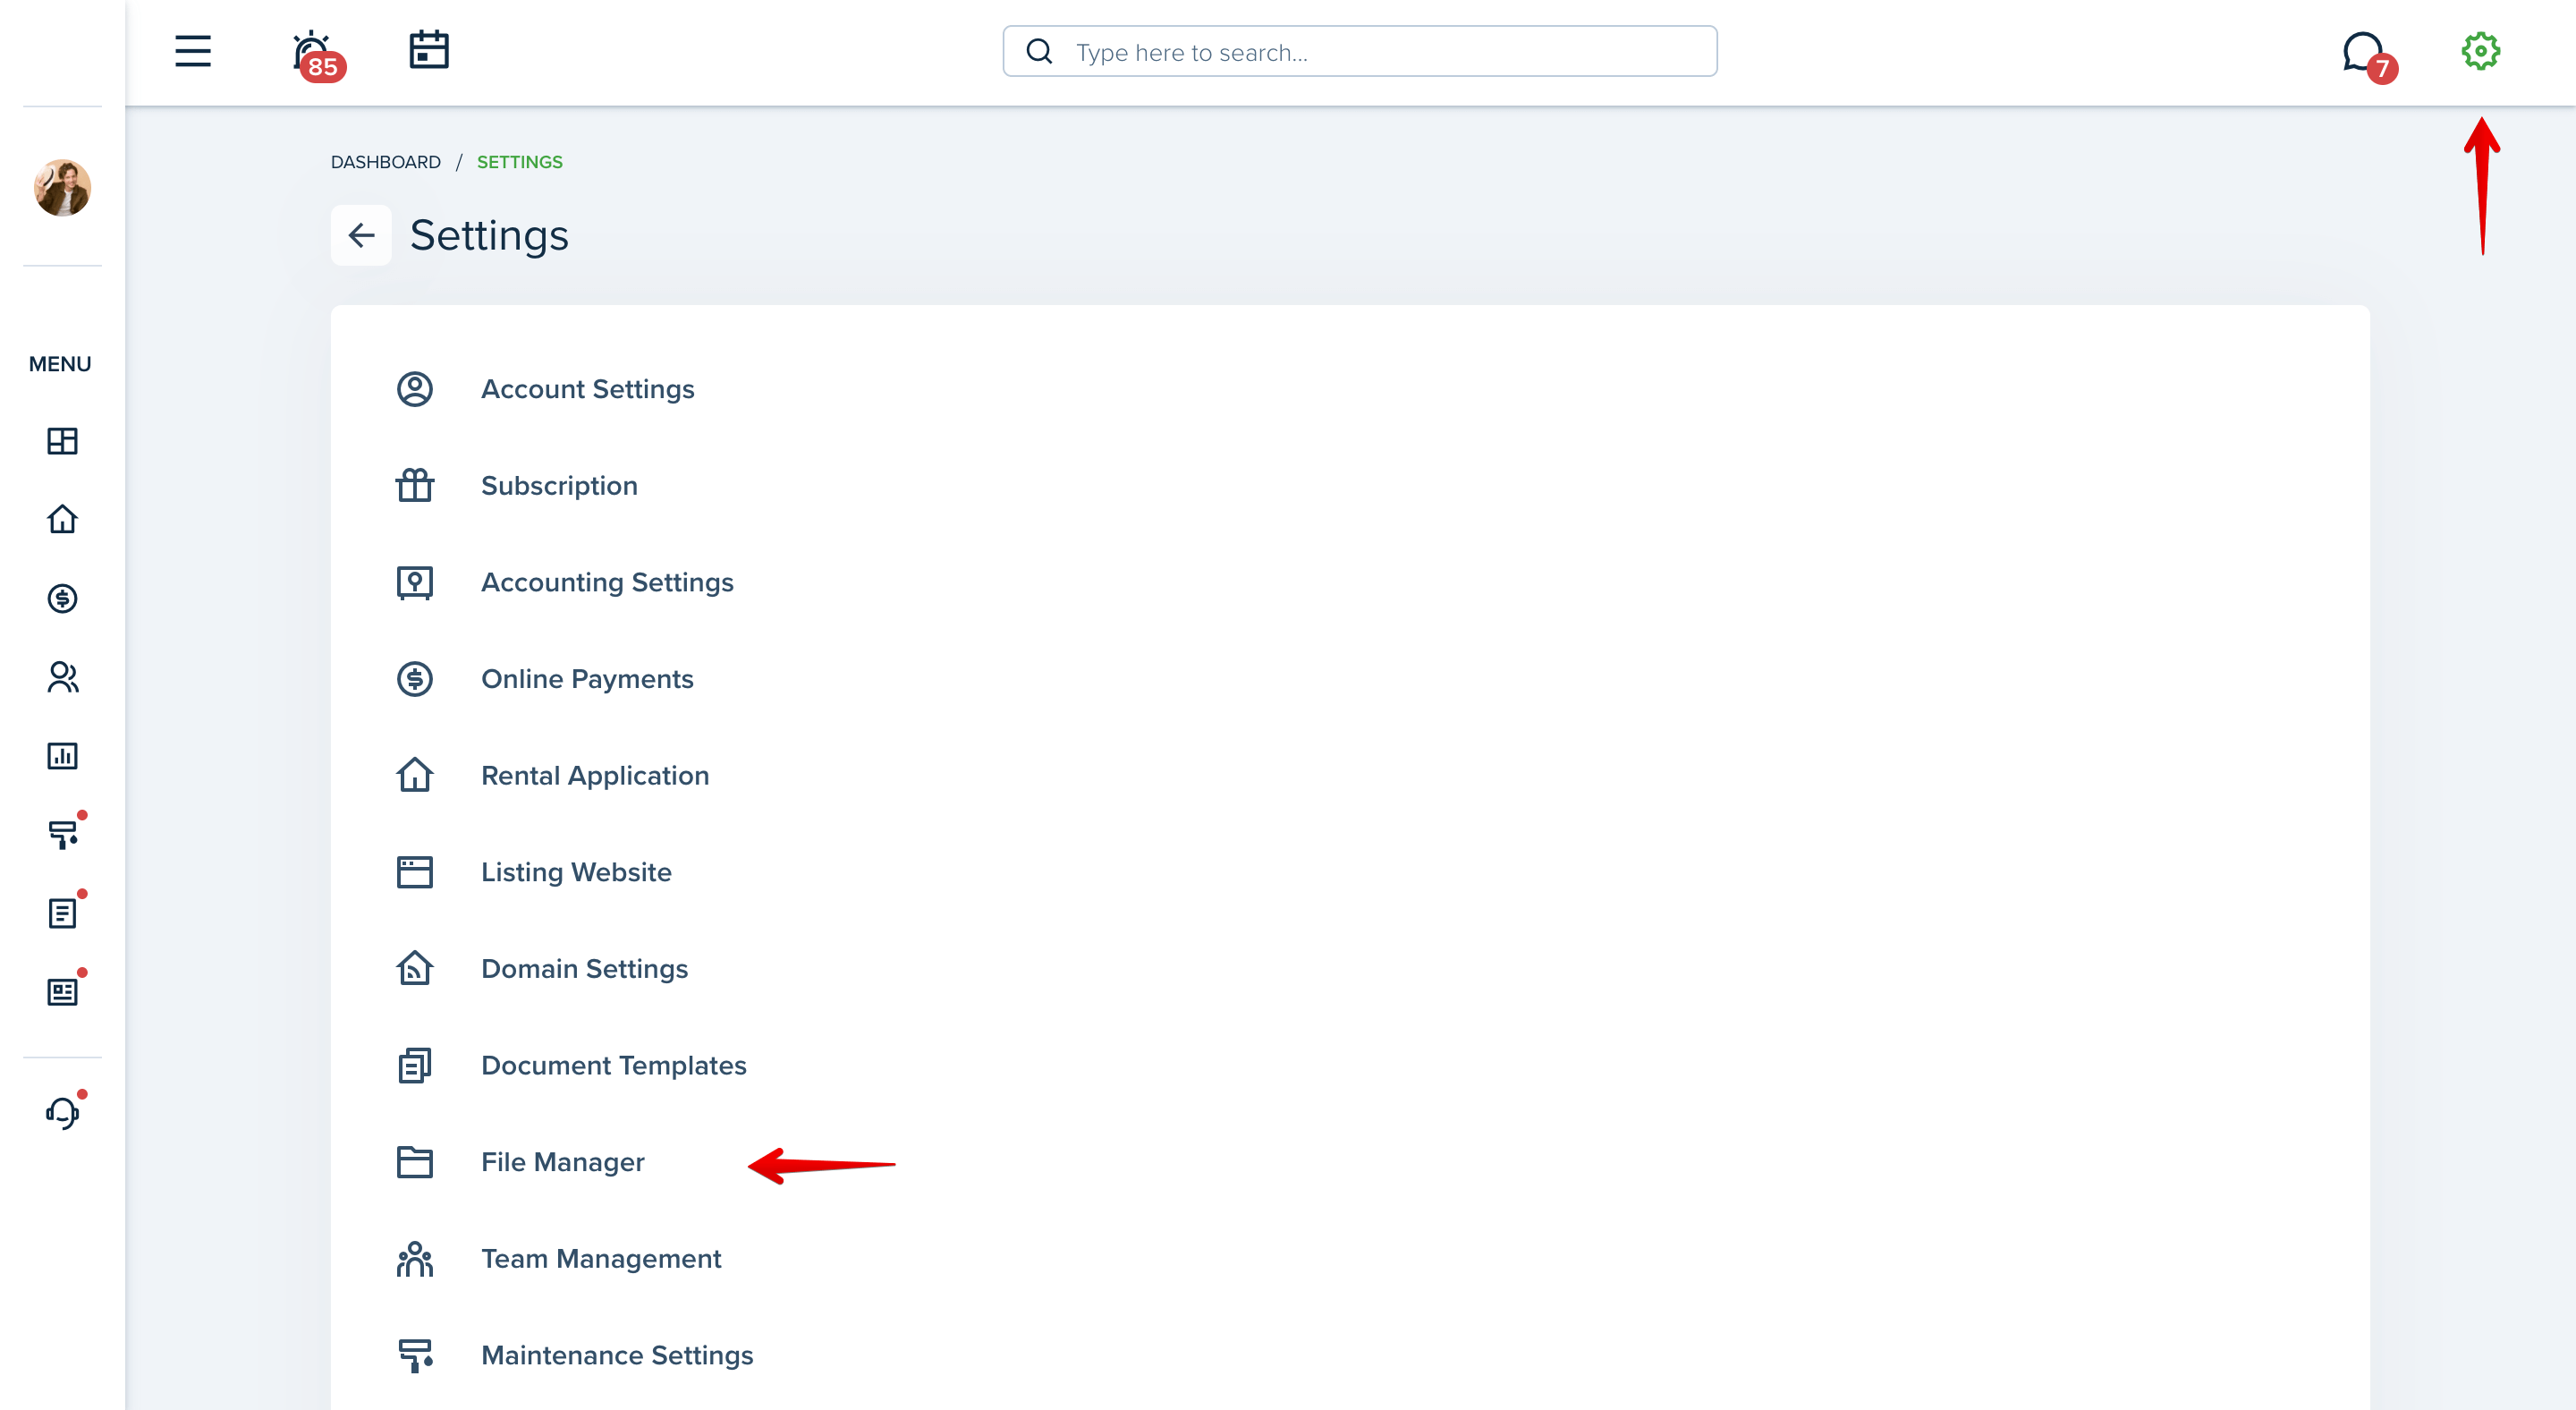Open the properties house icon in sidebar
Image resolution: width=2576 pixels, height=1410 pixels.
[x=62, y=519]
